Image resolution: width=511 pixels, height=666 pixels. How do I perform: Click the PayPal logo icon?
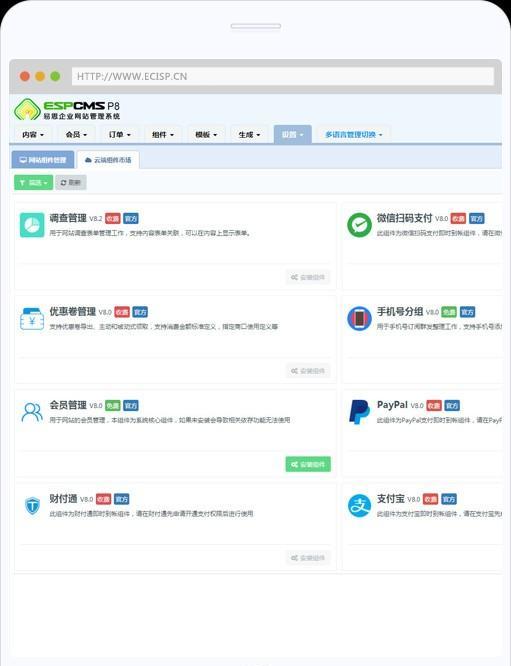pyautogui.click(x=359, y=412)
